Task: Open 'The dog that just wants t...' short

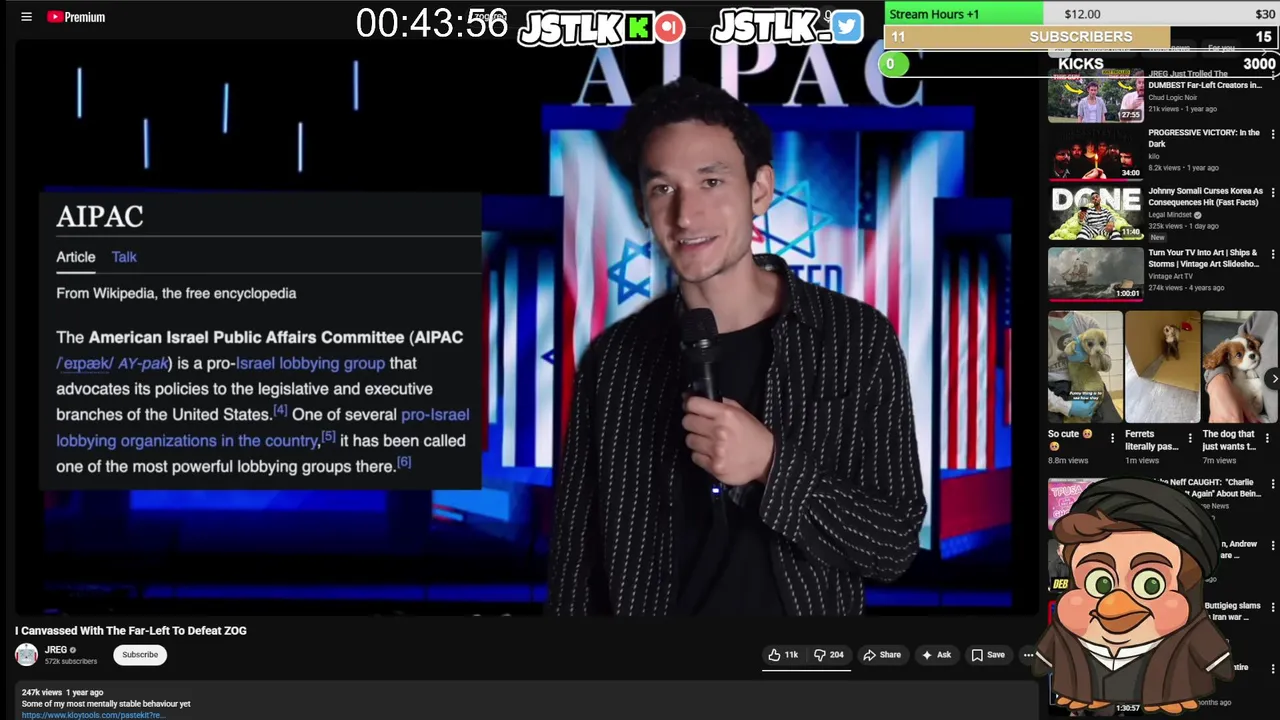Action: pos(1240,367)
